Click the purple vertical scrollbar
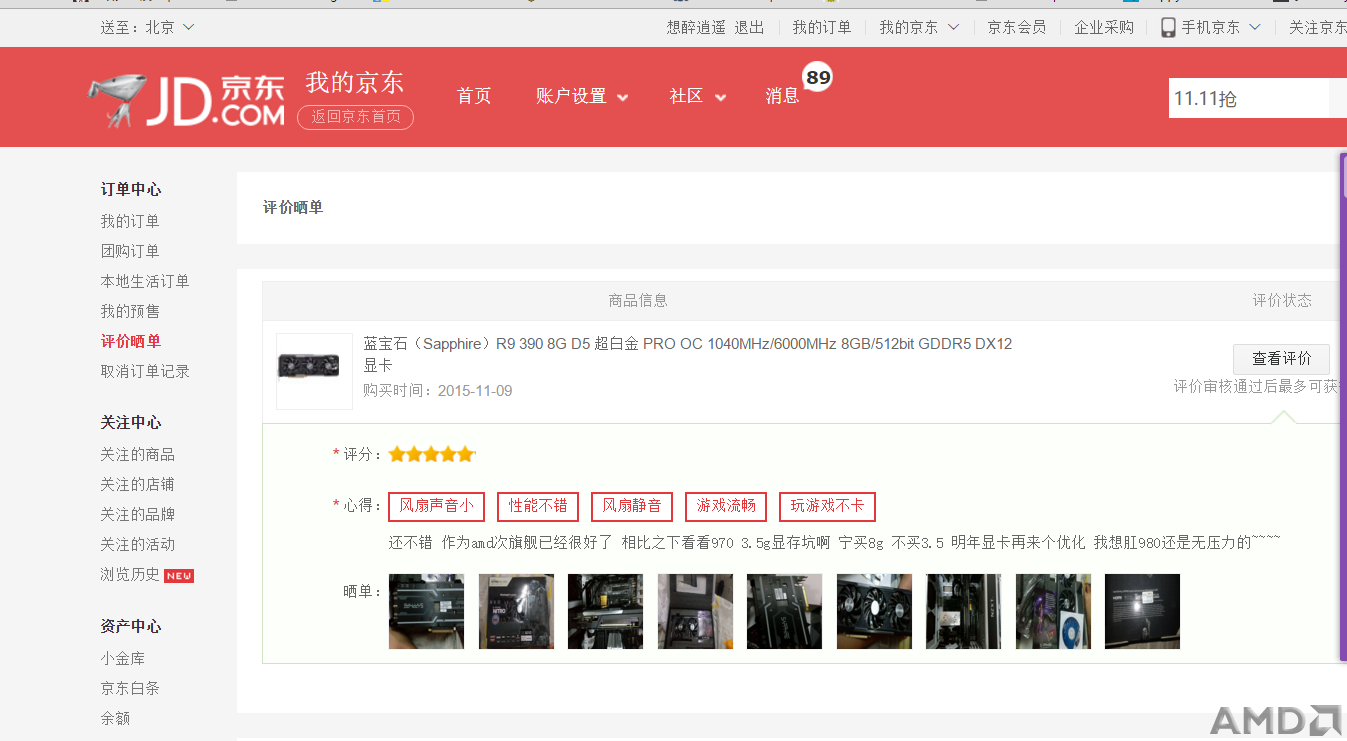 tap(1343, 407)
